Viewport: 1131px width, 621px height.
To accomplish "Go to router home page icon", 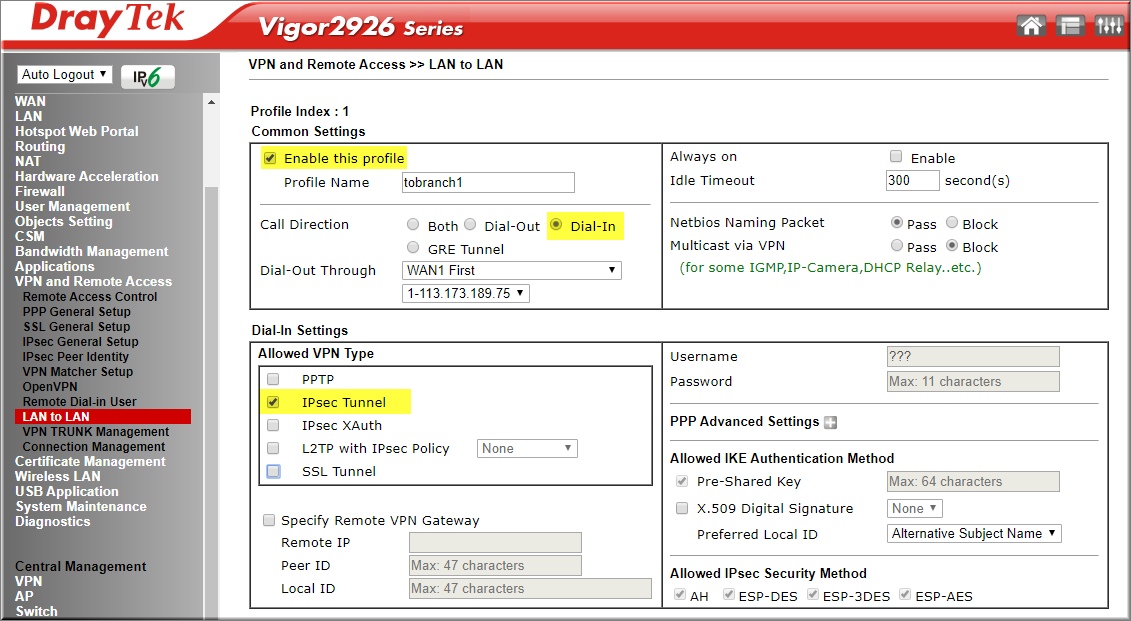I will coord(1031,27).
